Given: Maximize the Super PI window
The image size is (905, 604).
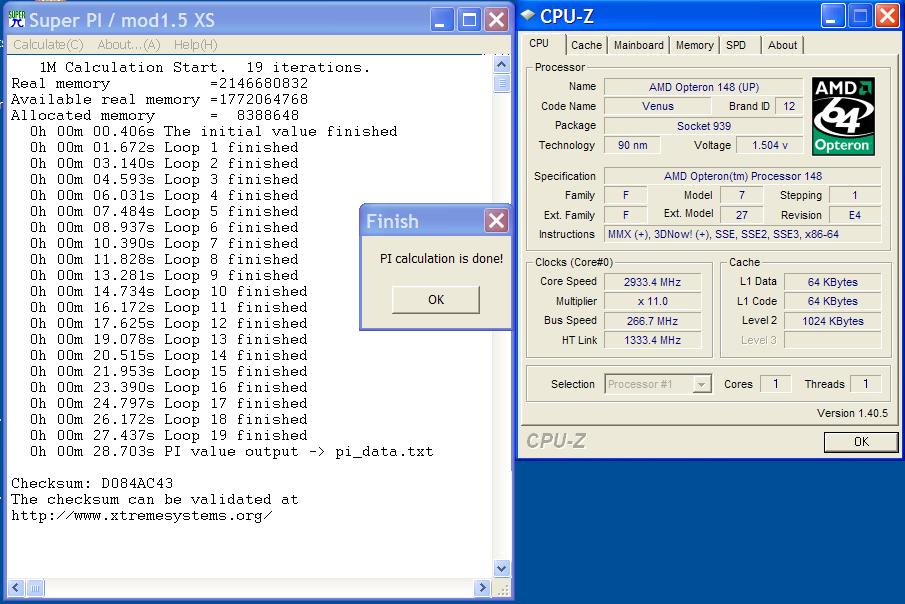Looking at the screenshot, I should tap(469, 20).
